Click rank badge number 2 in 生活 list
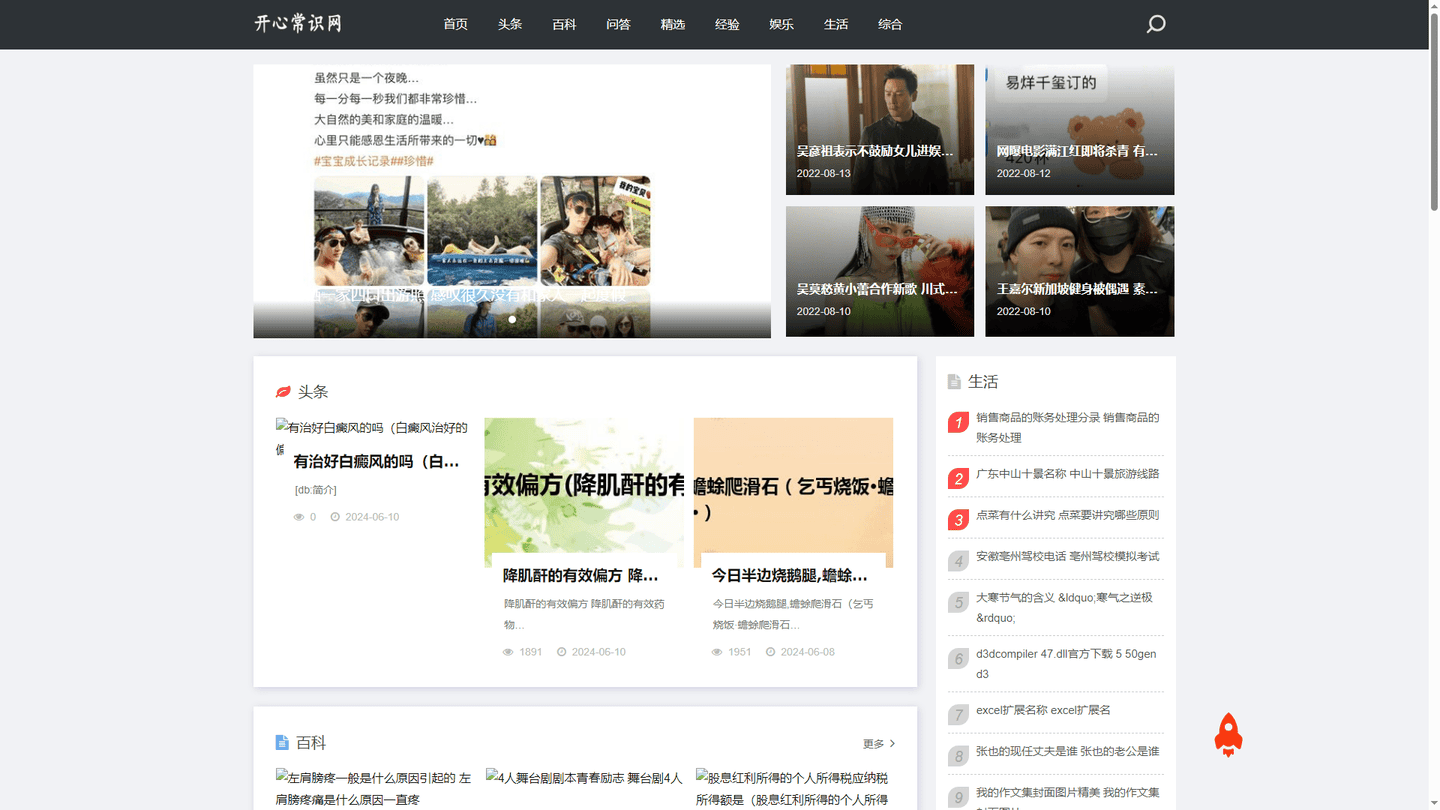The width and height of the screenshot is (1440, 810). tap(958, 478)
